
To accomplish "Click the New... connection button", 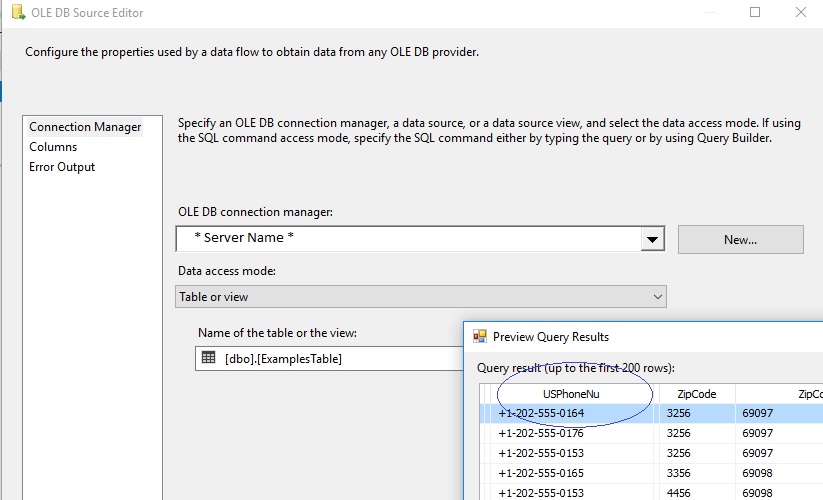I will (x=741, y=240).
